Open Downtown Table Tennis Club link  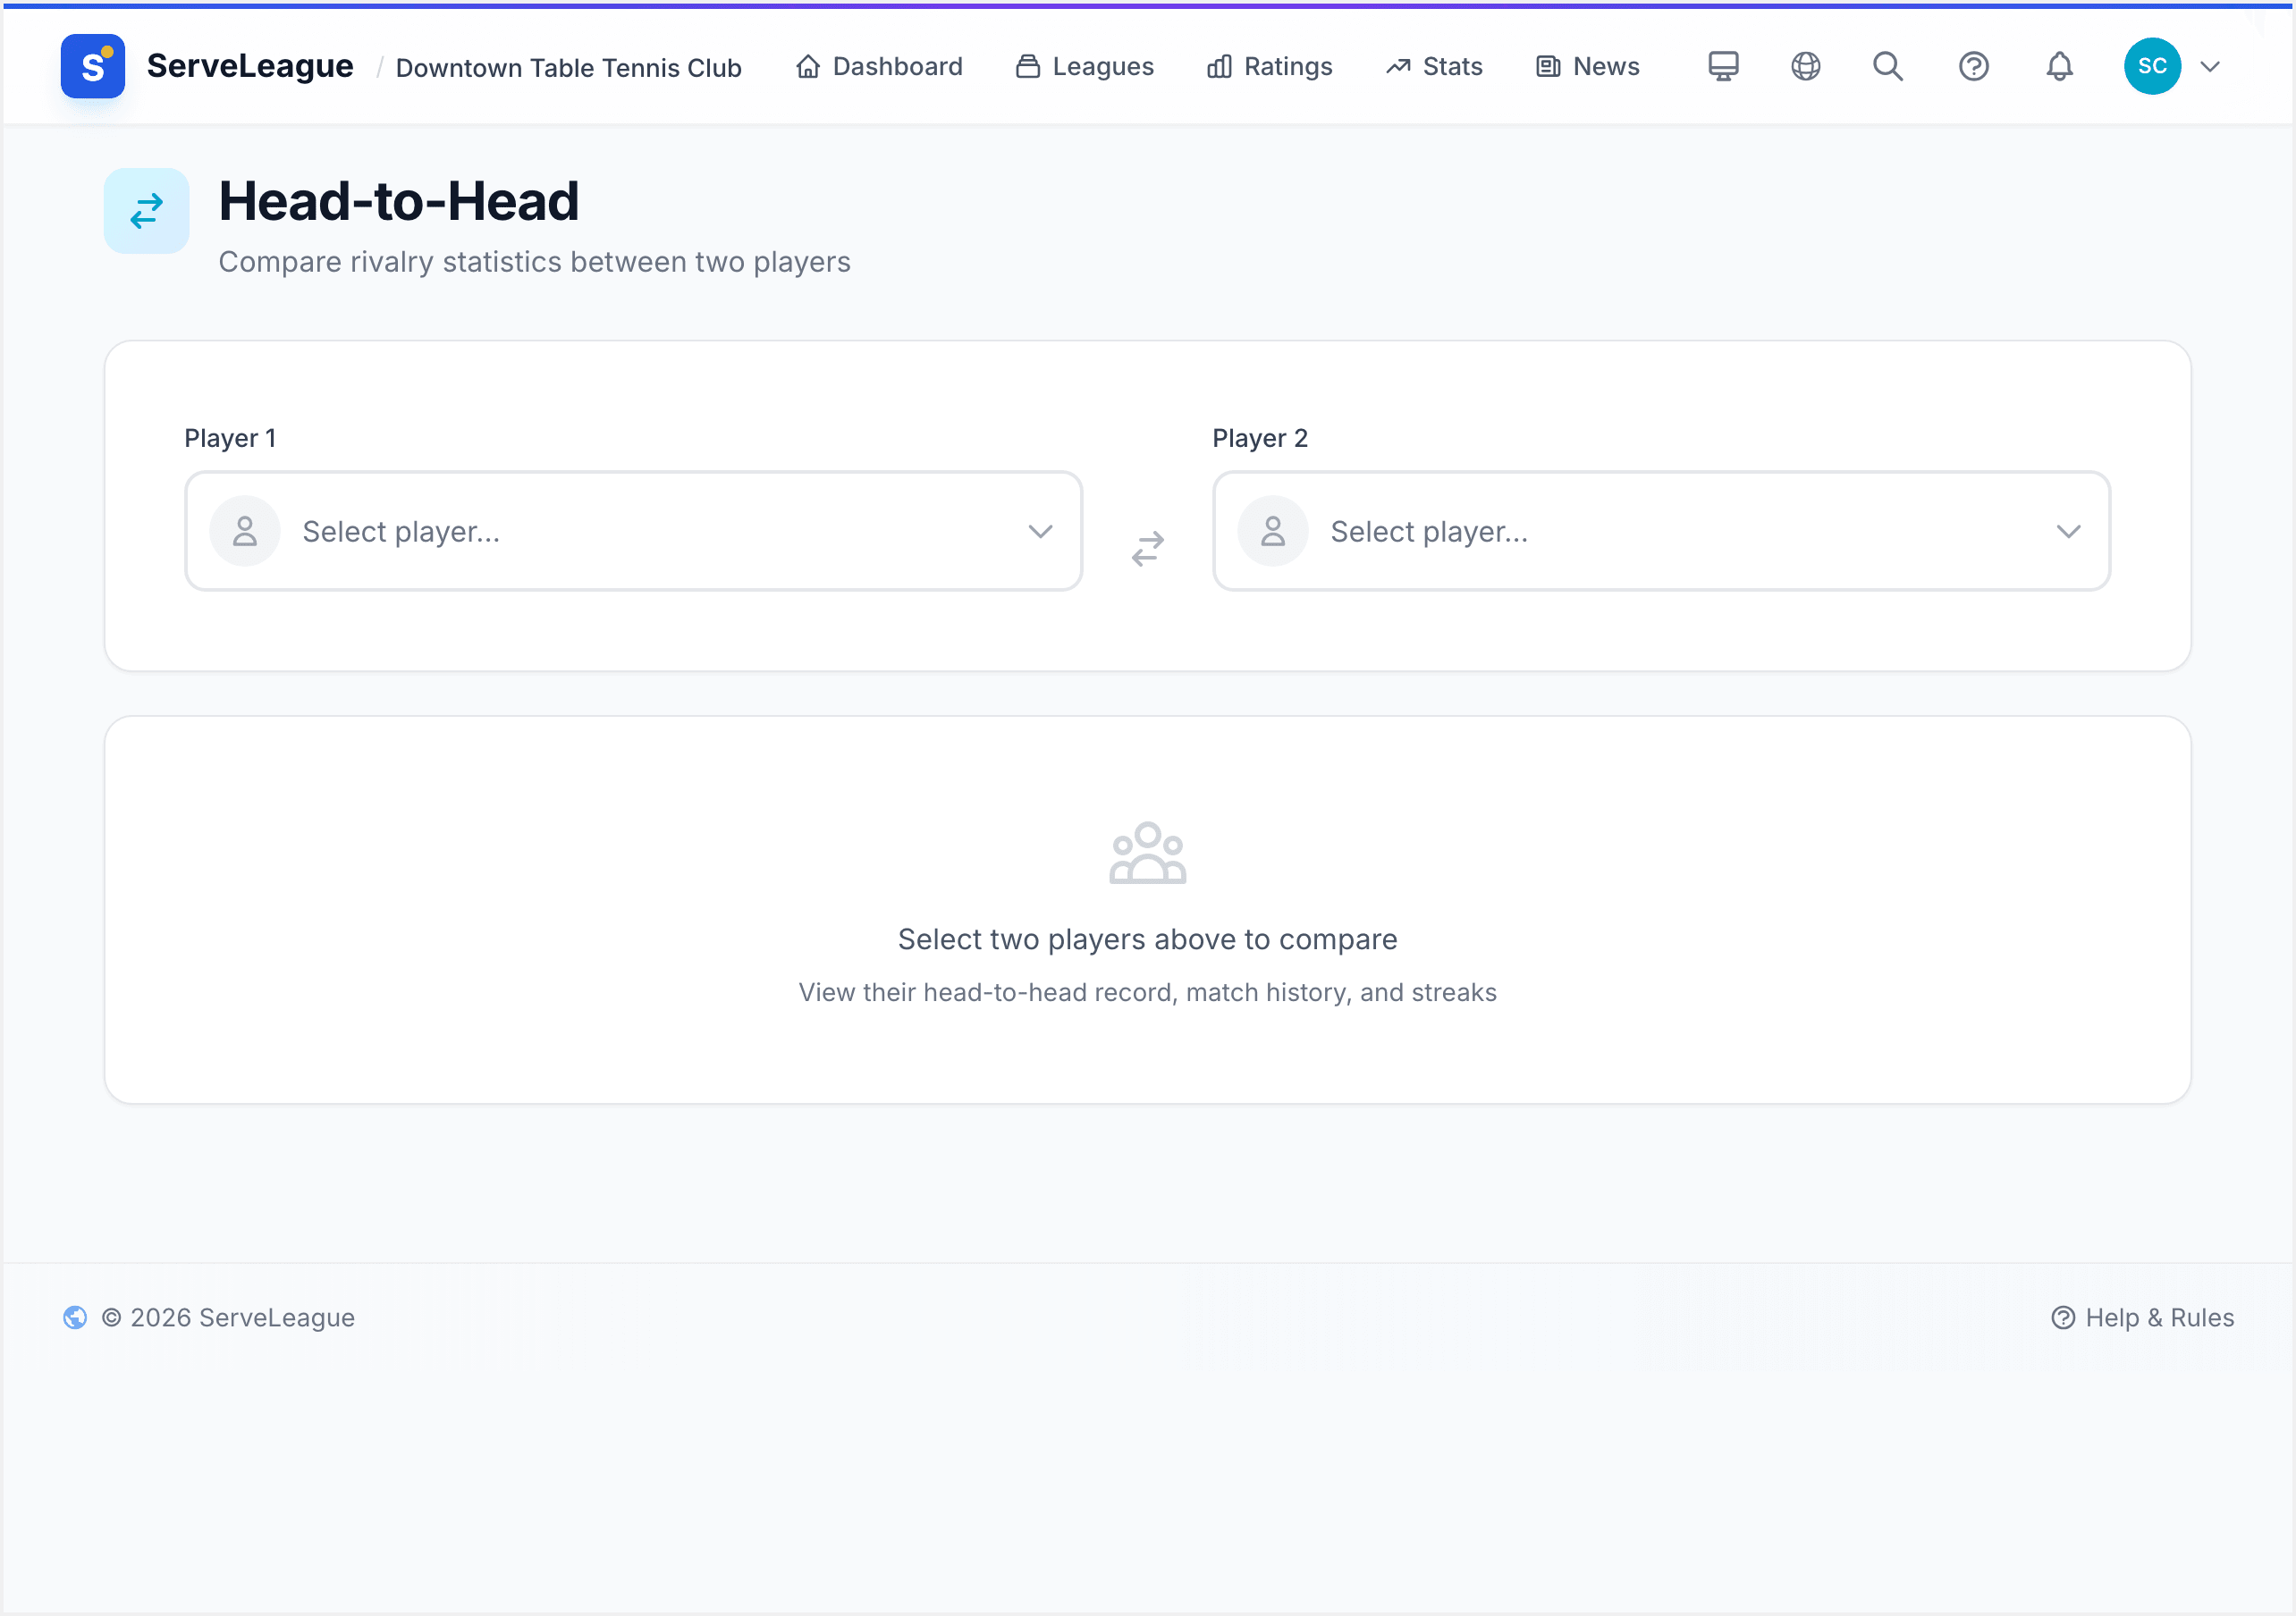coord(569,68)
